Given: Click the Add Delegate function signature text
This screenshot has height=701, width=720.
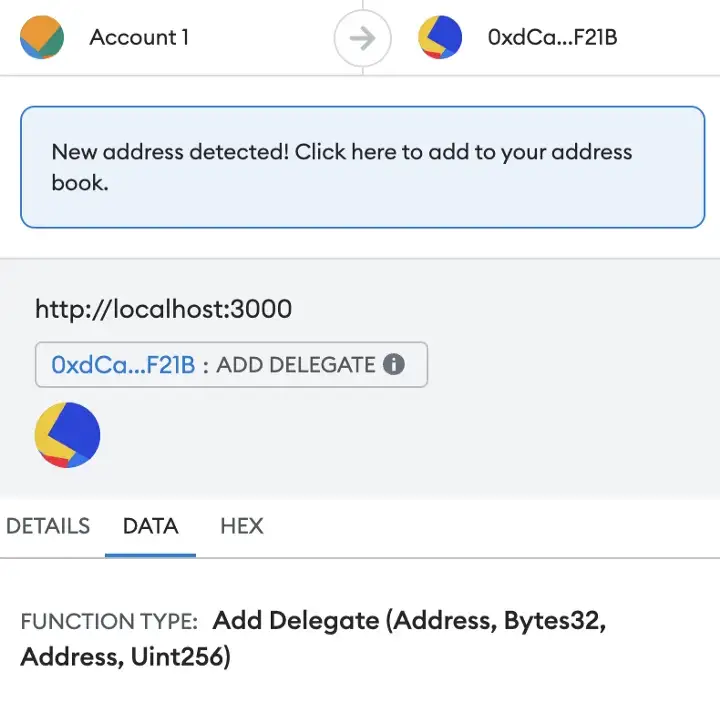Looking at the screenshot, I should click(409, 620).
